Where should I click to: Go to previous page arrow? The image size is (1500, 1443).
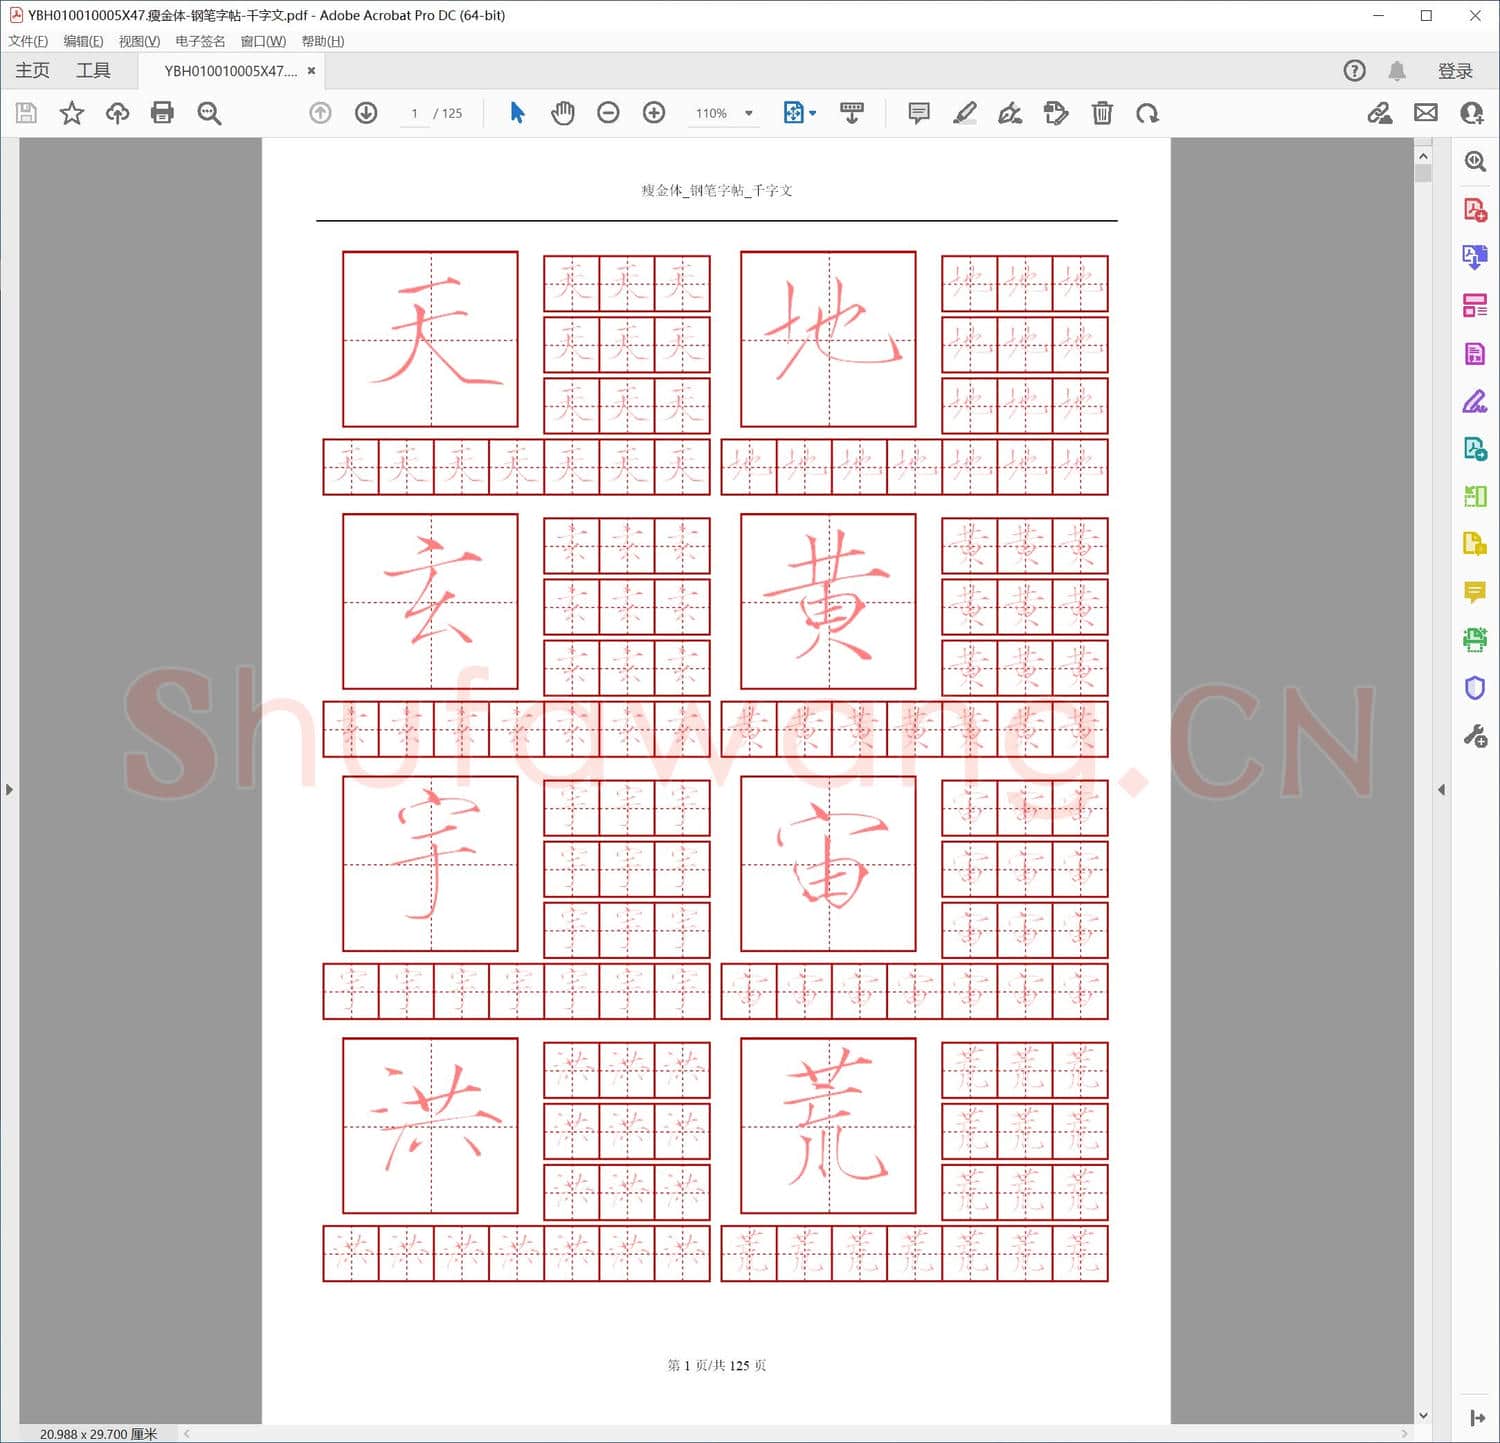tap(320, 113)
